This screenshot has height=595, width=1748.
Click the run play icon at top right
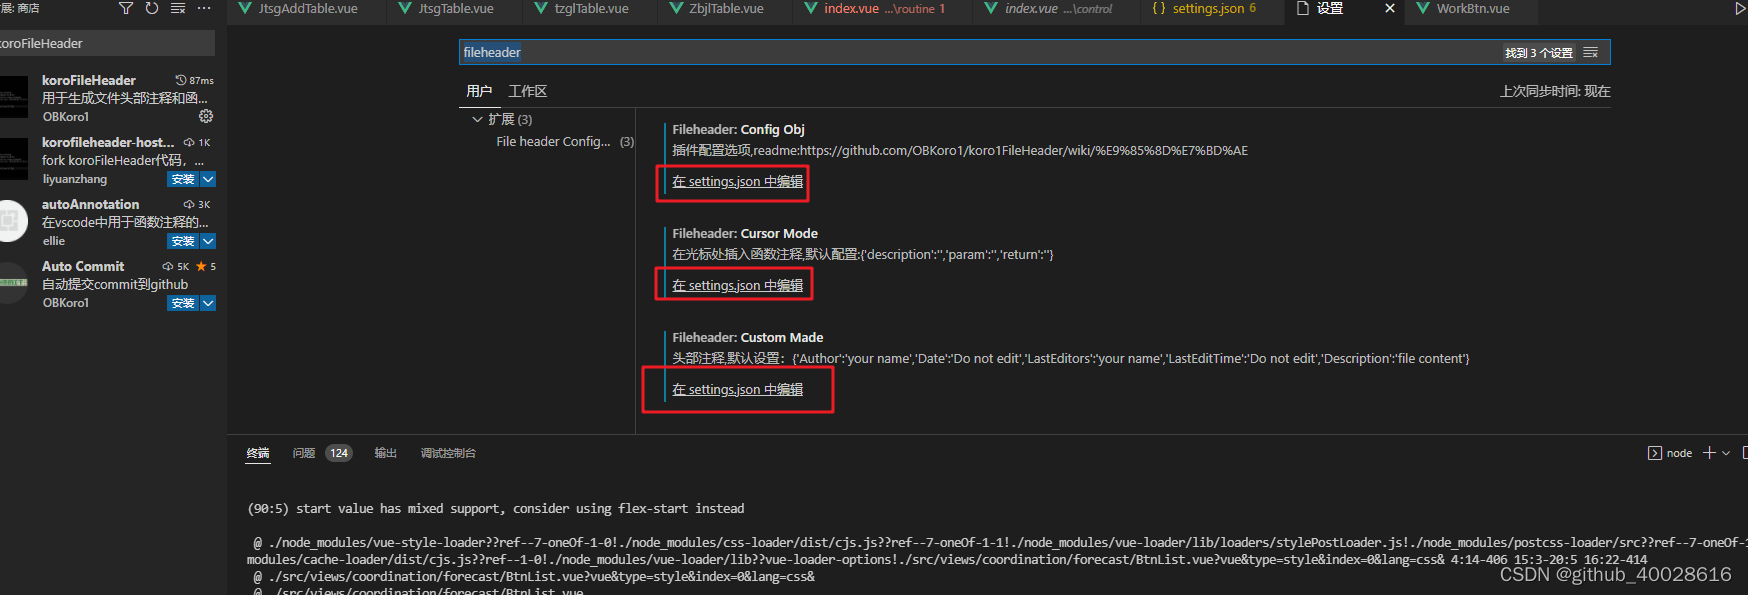1740,8
